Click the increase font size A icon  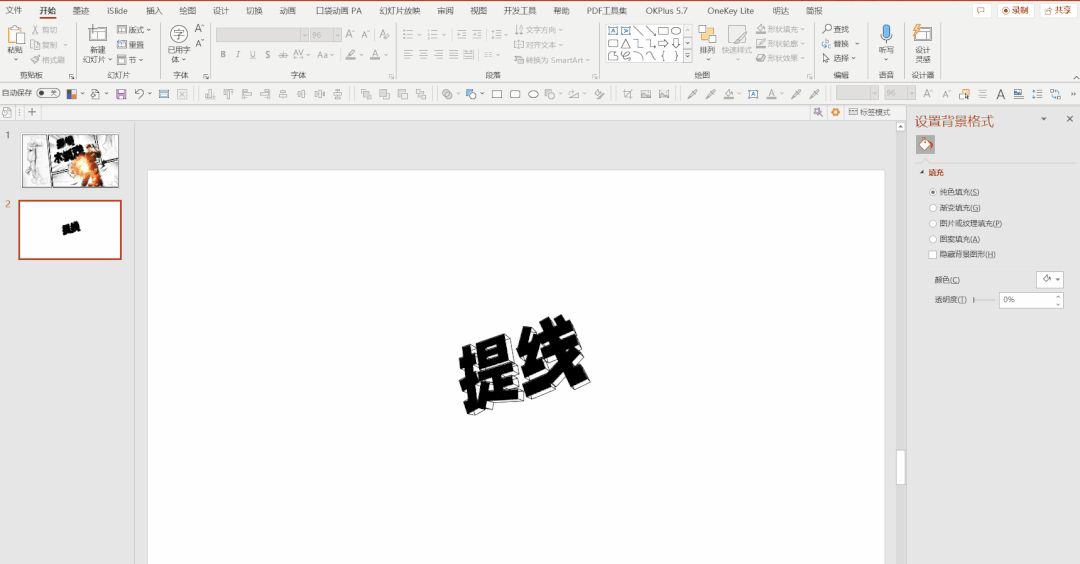pyautogui.click(x=350, y=34)
